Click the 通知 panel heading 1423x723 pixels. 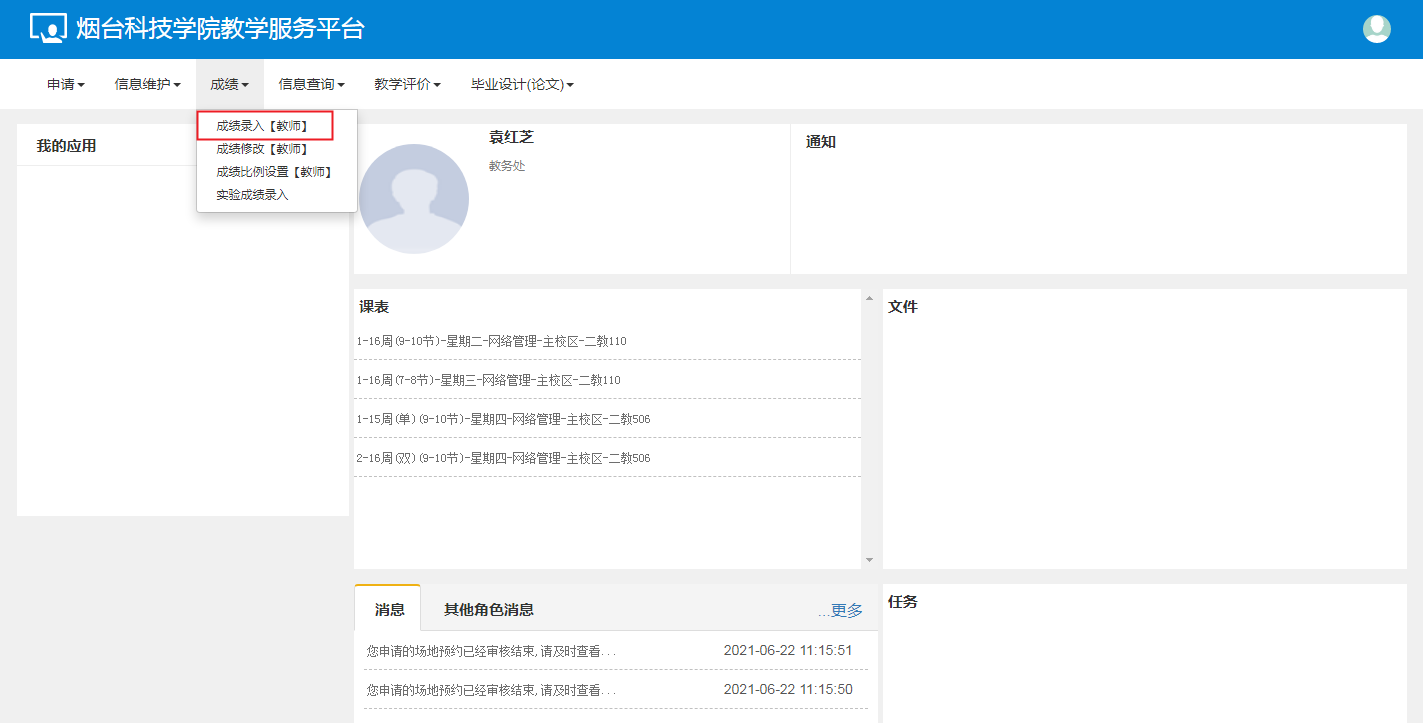tap(821, 142)
